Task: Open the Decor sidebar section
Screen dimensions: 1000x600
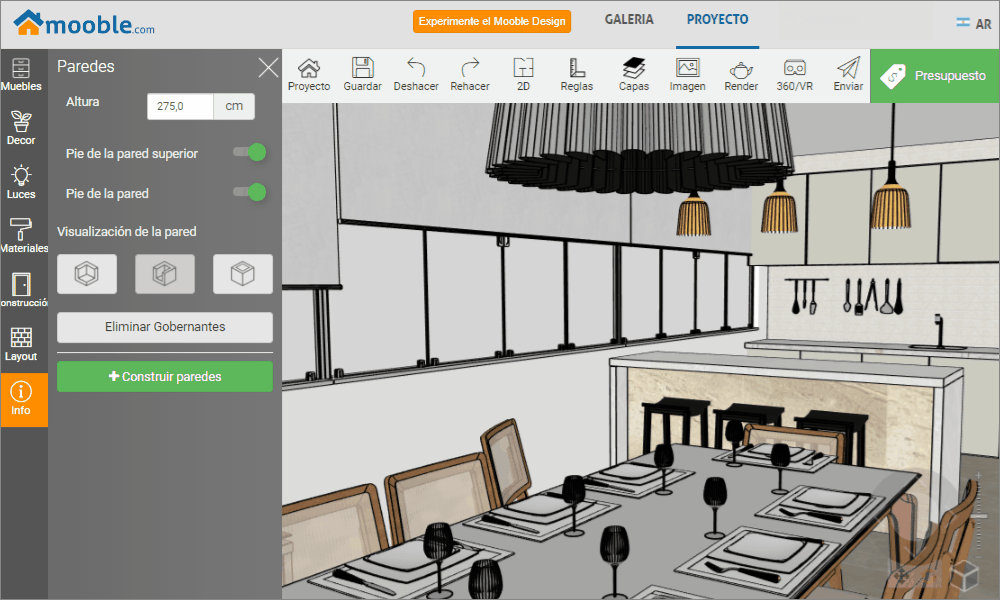Action: (21, 128)
